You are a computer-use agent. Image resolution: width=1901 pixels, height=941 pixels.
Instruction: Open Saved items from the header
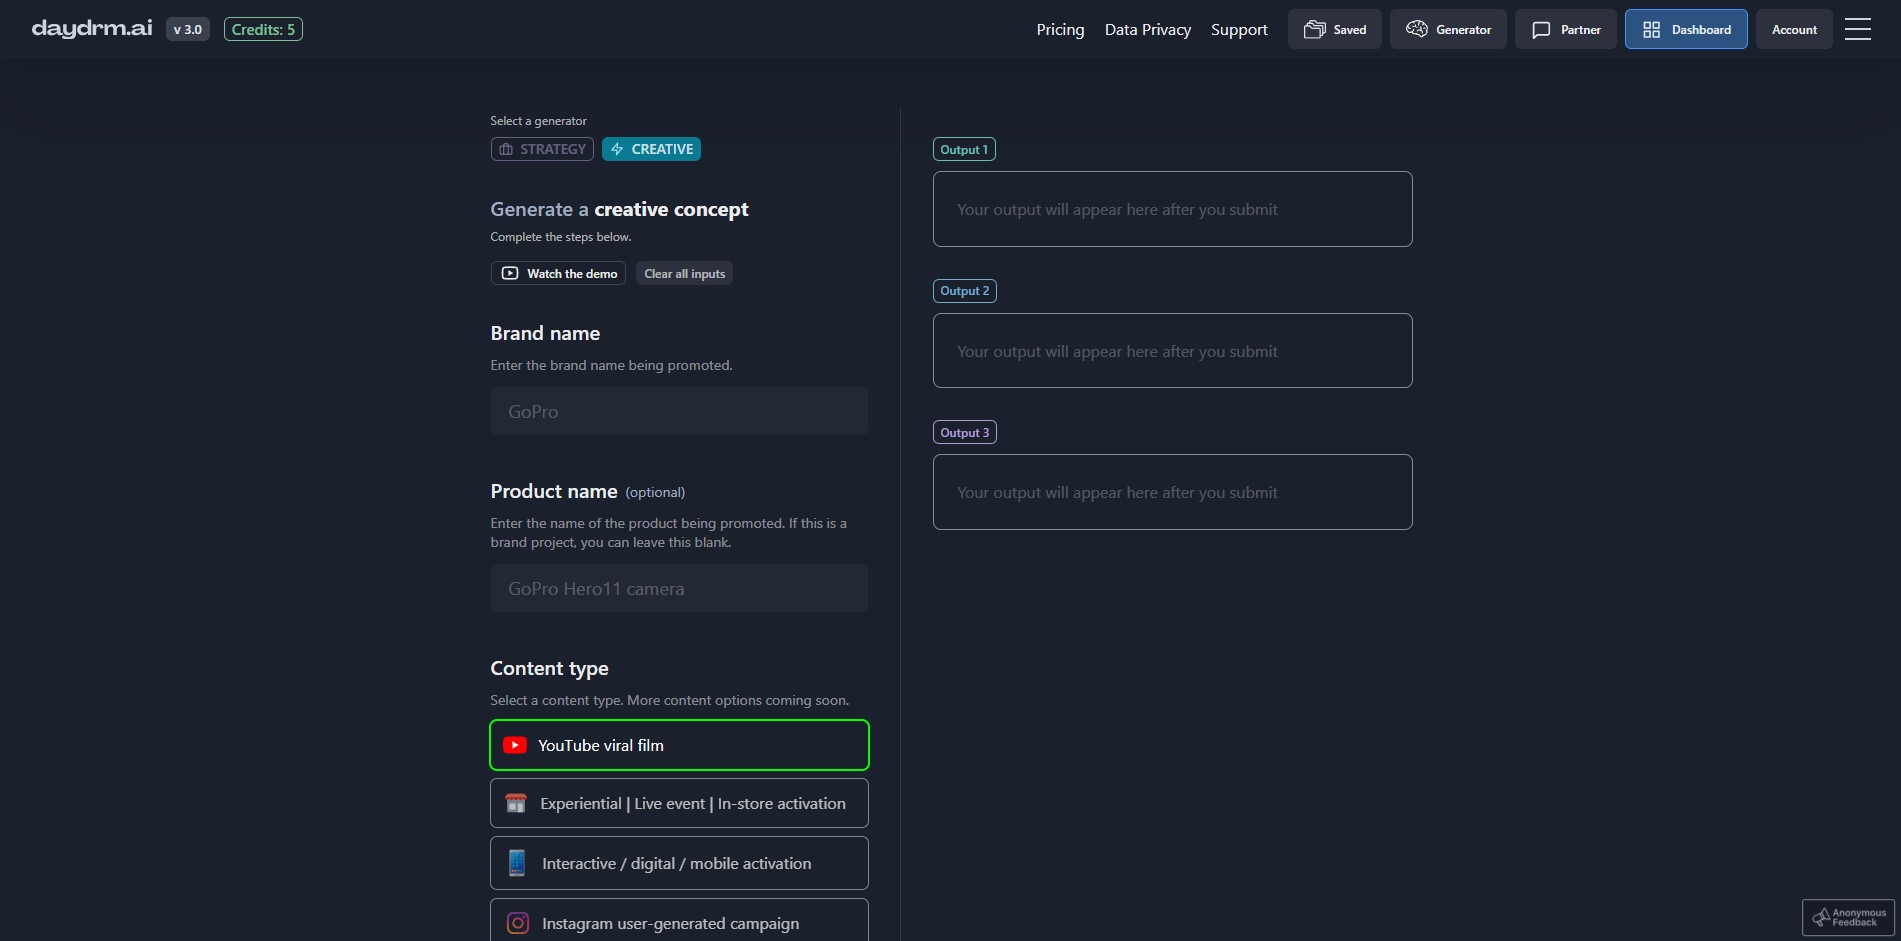coord(1334,29)
